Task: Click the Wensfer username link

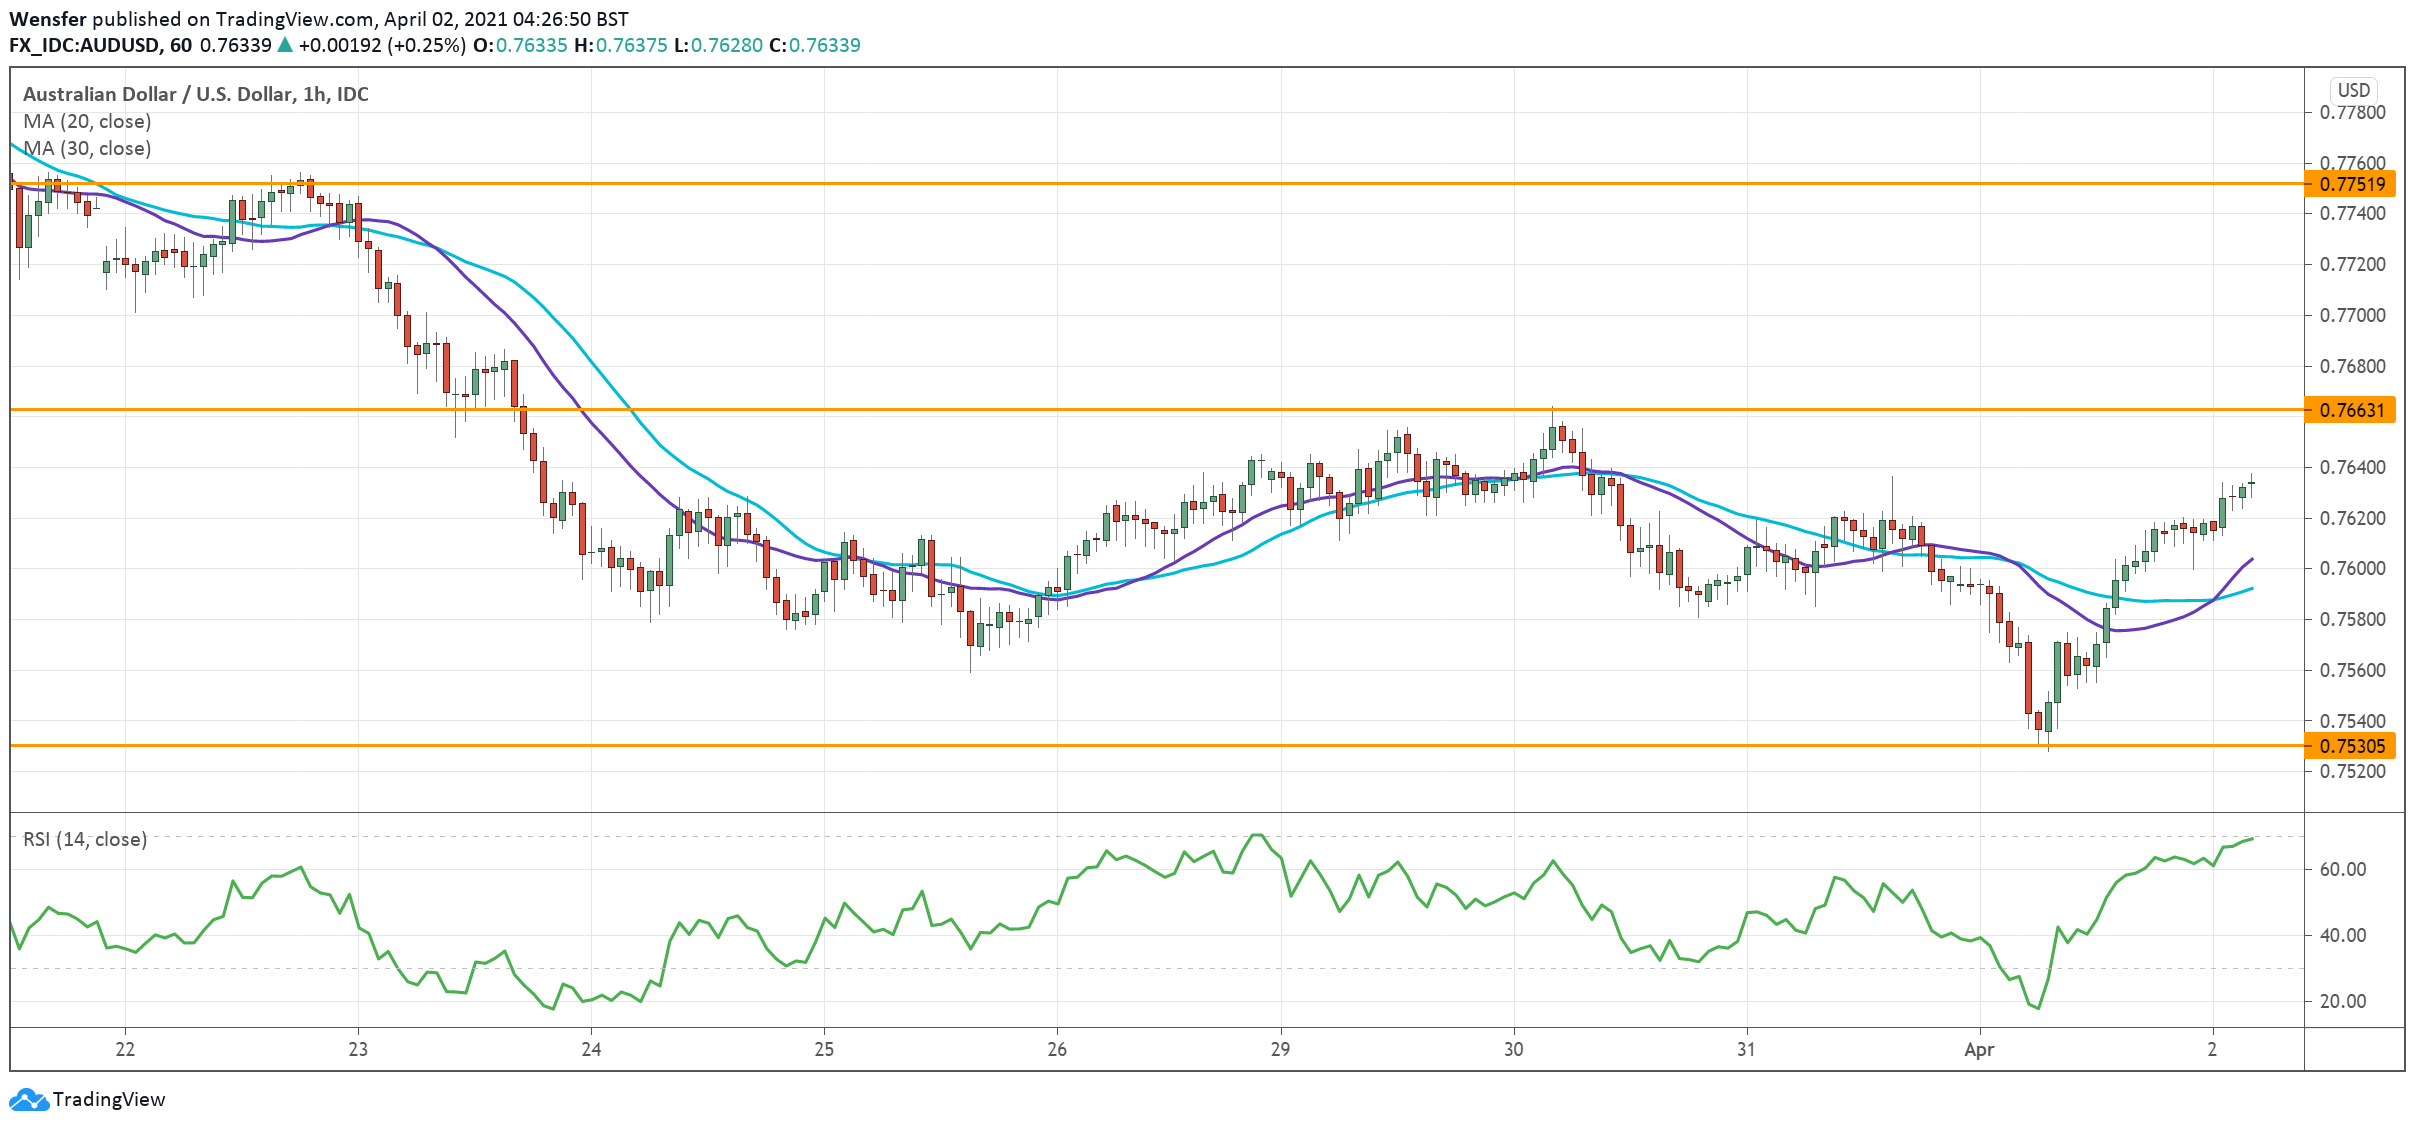Action: pos(49,17)
